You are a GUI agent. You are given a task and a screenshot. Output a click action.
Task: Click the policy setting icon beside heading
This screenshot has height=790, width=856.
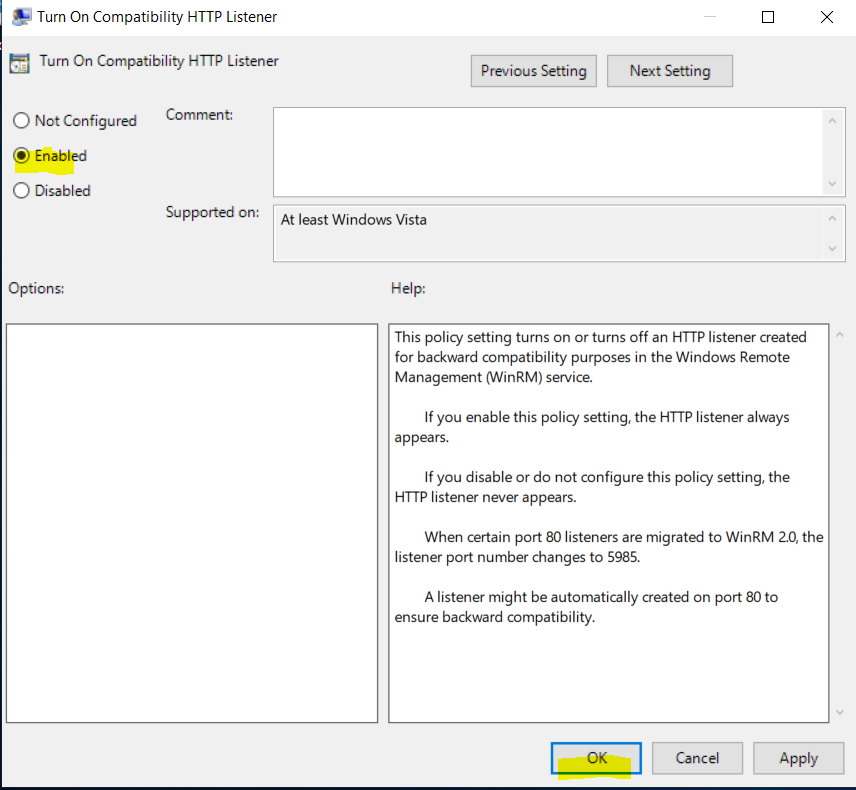coord(20,63)
